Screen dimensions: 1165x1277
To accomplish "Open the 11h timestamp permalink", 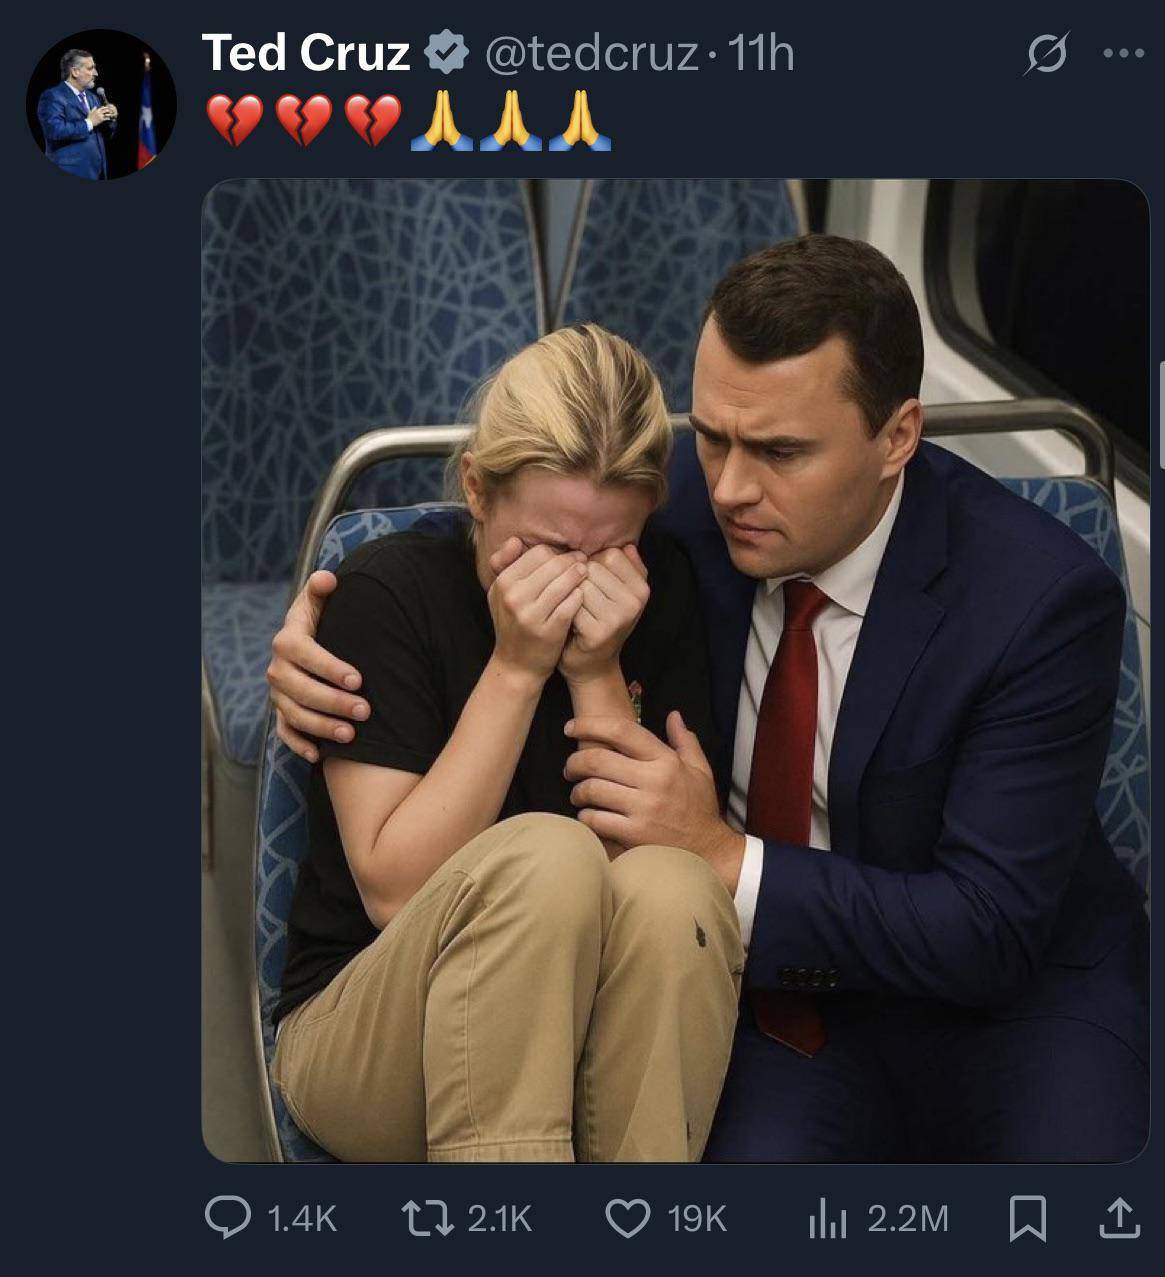I will click(761, 53).
